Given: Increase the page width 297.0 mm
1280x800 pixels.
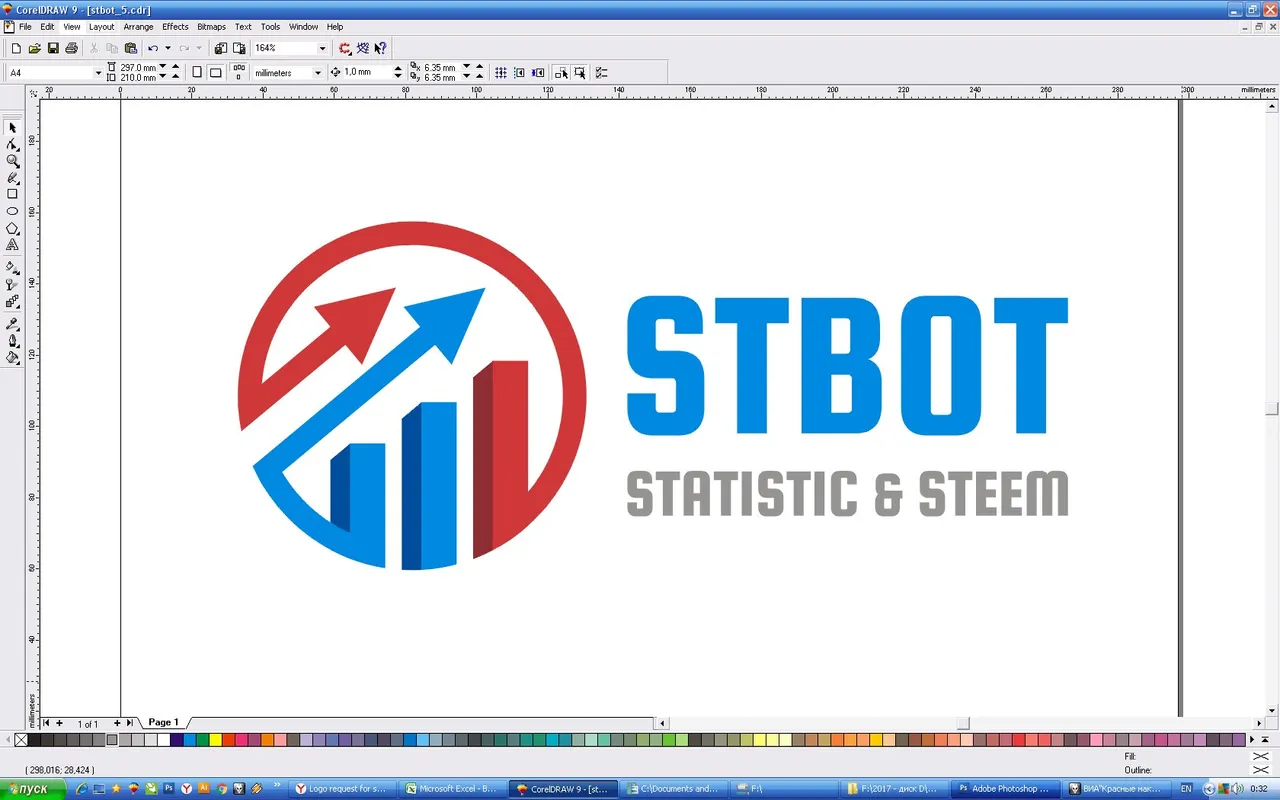Looking at the screenshot, I should [x=176, y=67].
